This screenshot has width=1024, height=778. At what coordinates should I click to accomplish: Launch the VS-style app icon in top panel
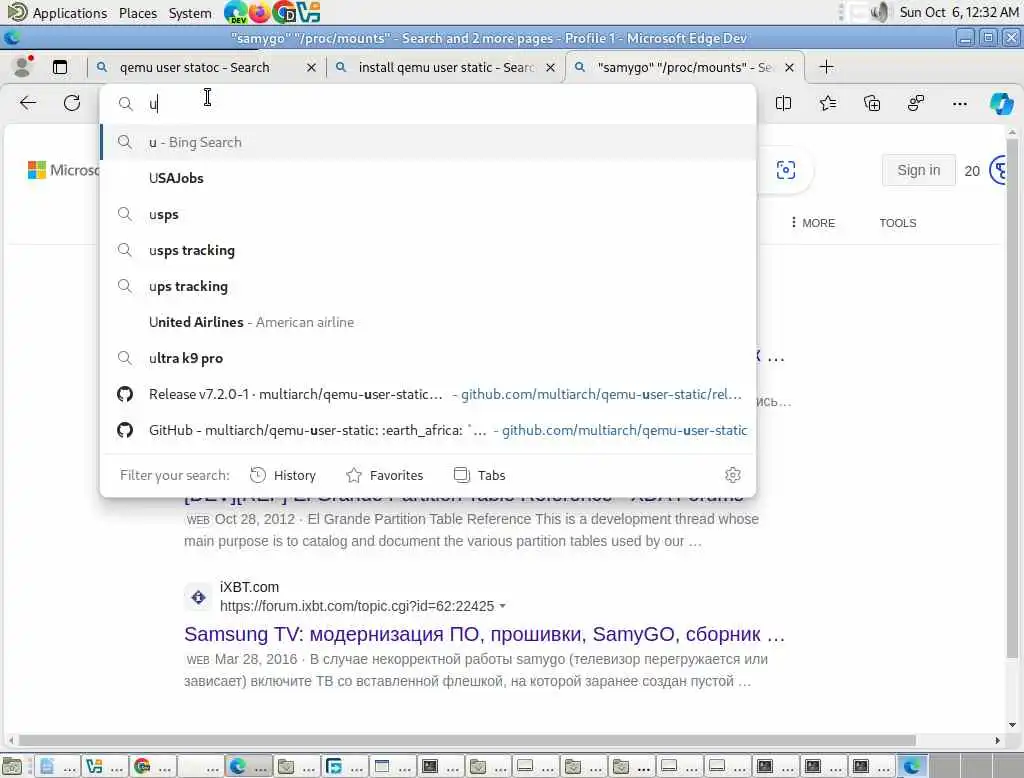click(308, 12)
